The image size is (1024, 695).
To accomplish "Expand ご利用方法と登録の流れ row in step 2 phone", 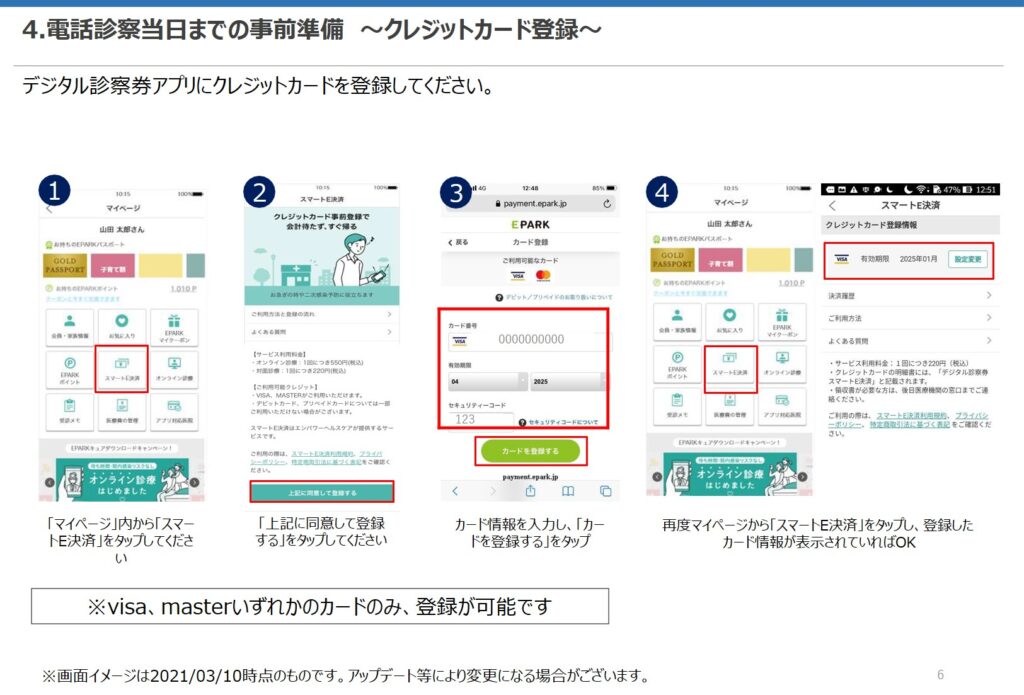I will [321, 314].
